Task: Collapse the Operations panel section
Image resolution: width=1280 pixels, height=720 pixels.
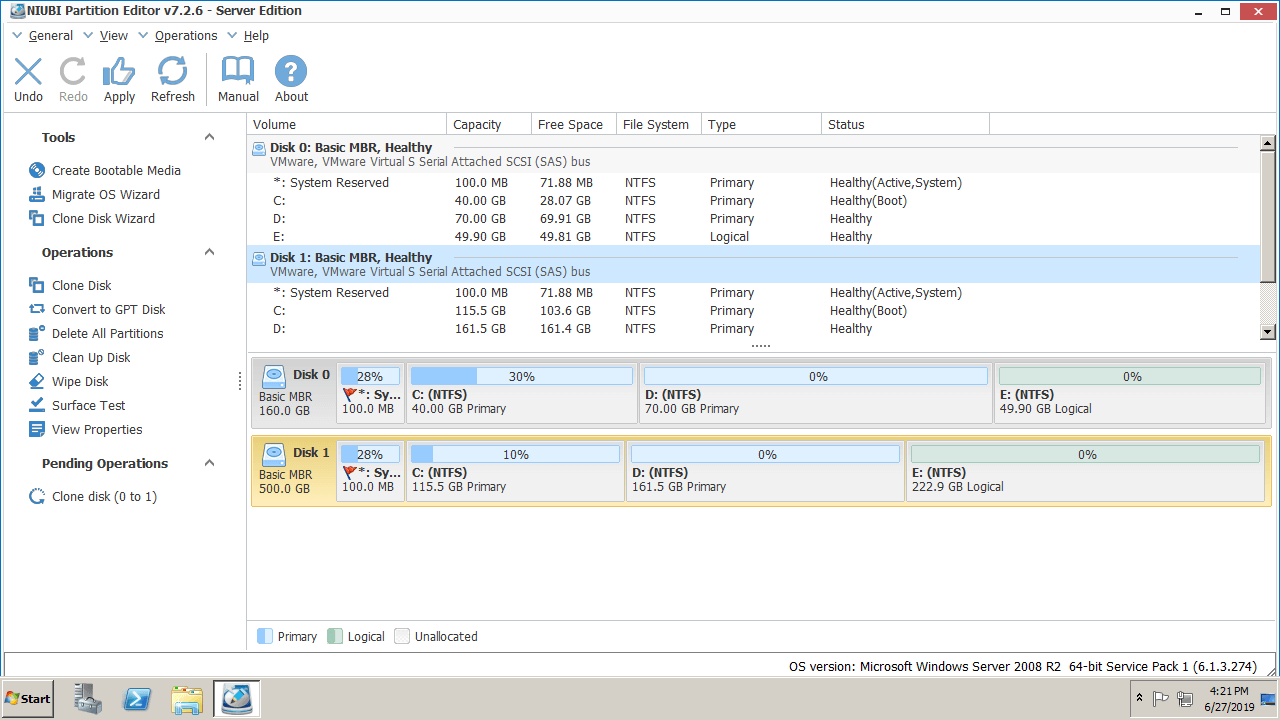Action: point(209,253)
